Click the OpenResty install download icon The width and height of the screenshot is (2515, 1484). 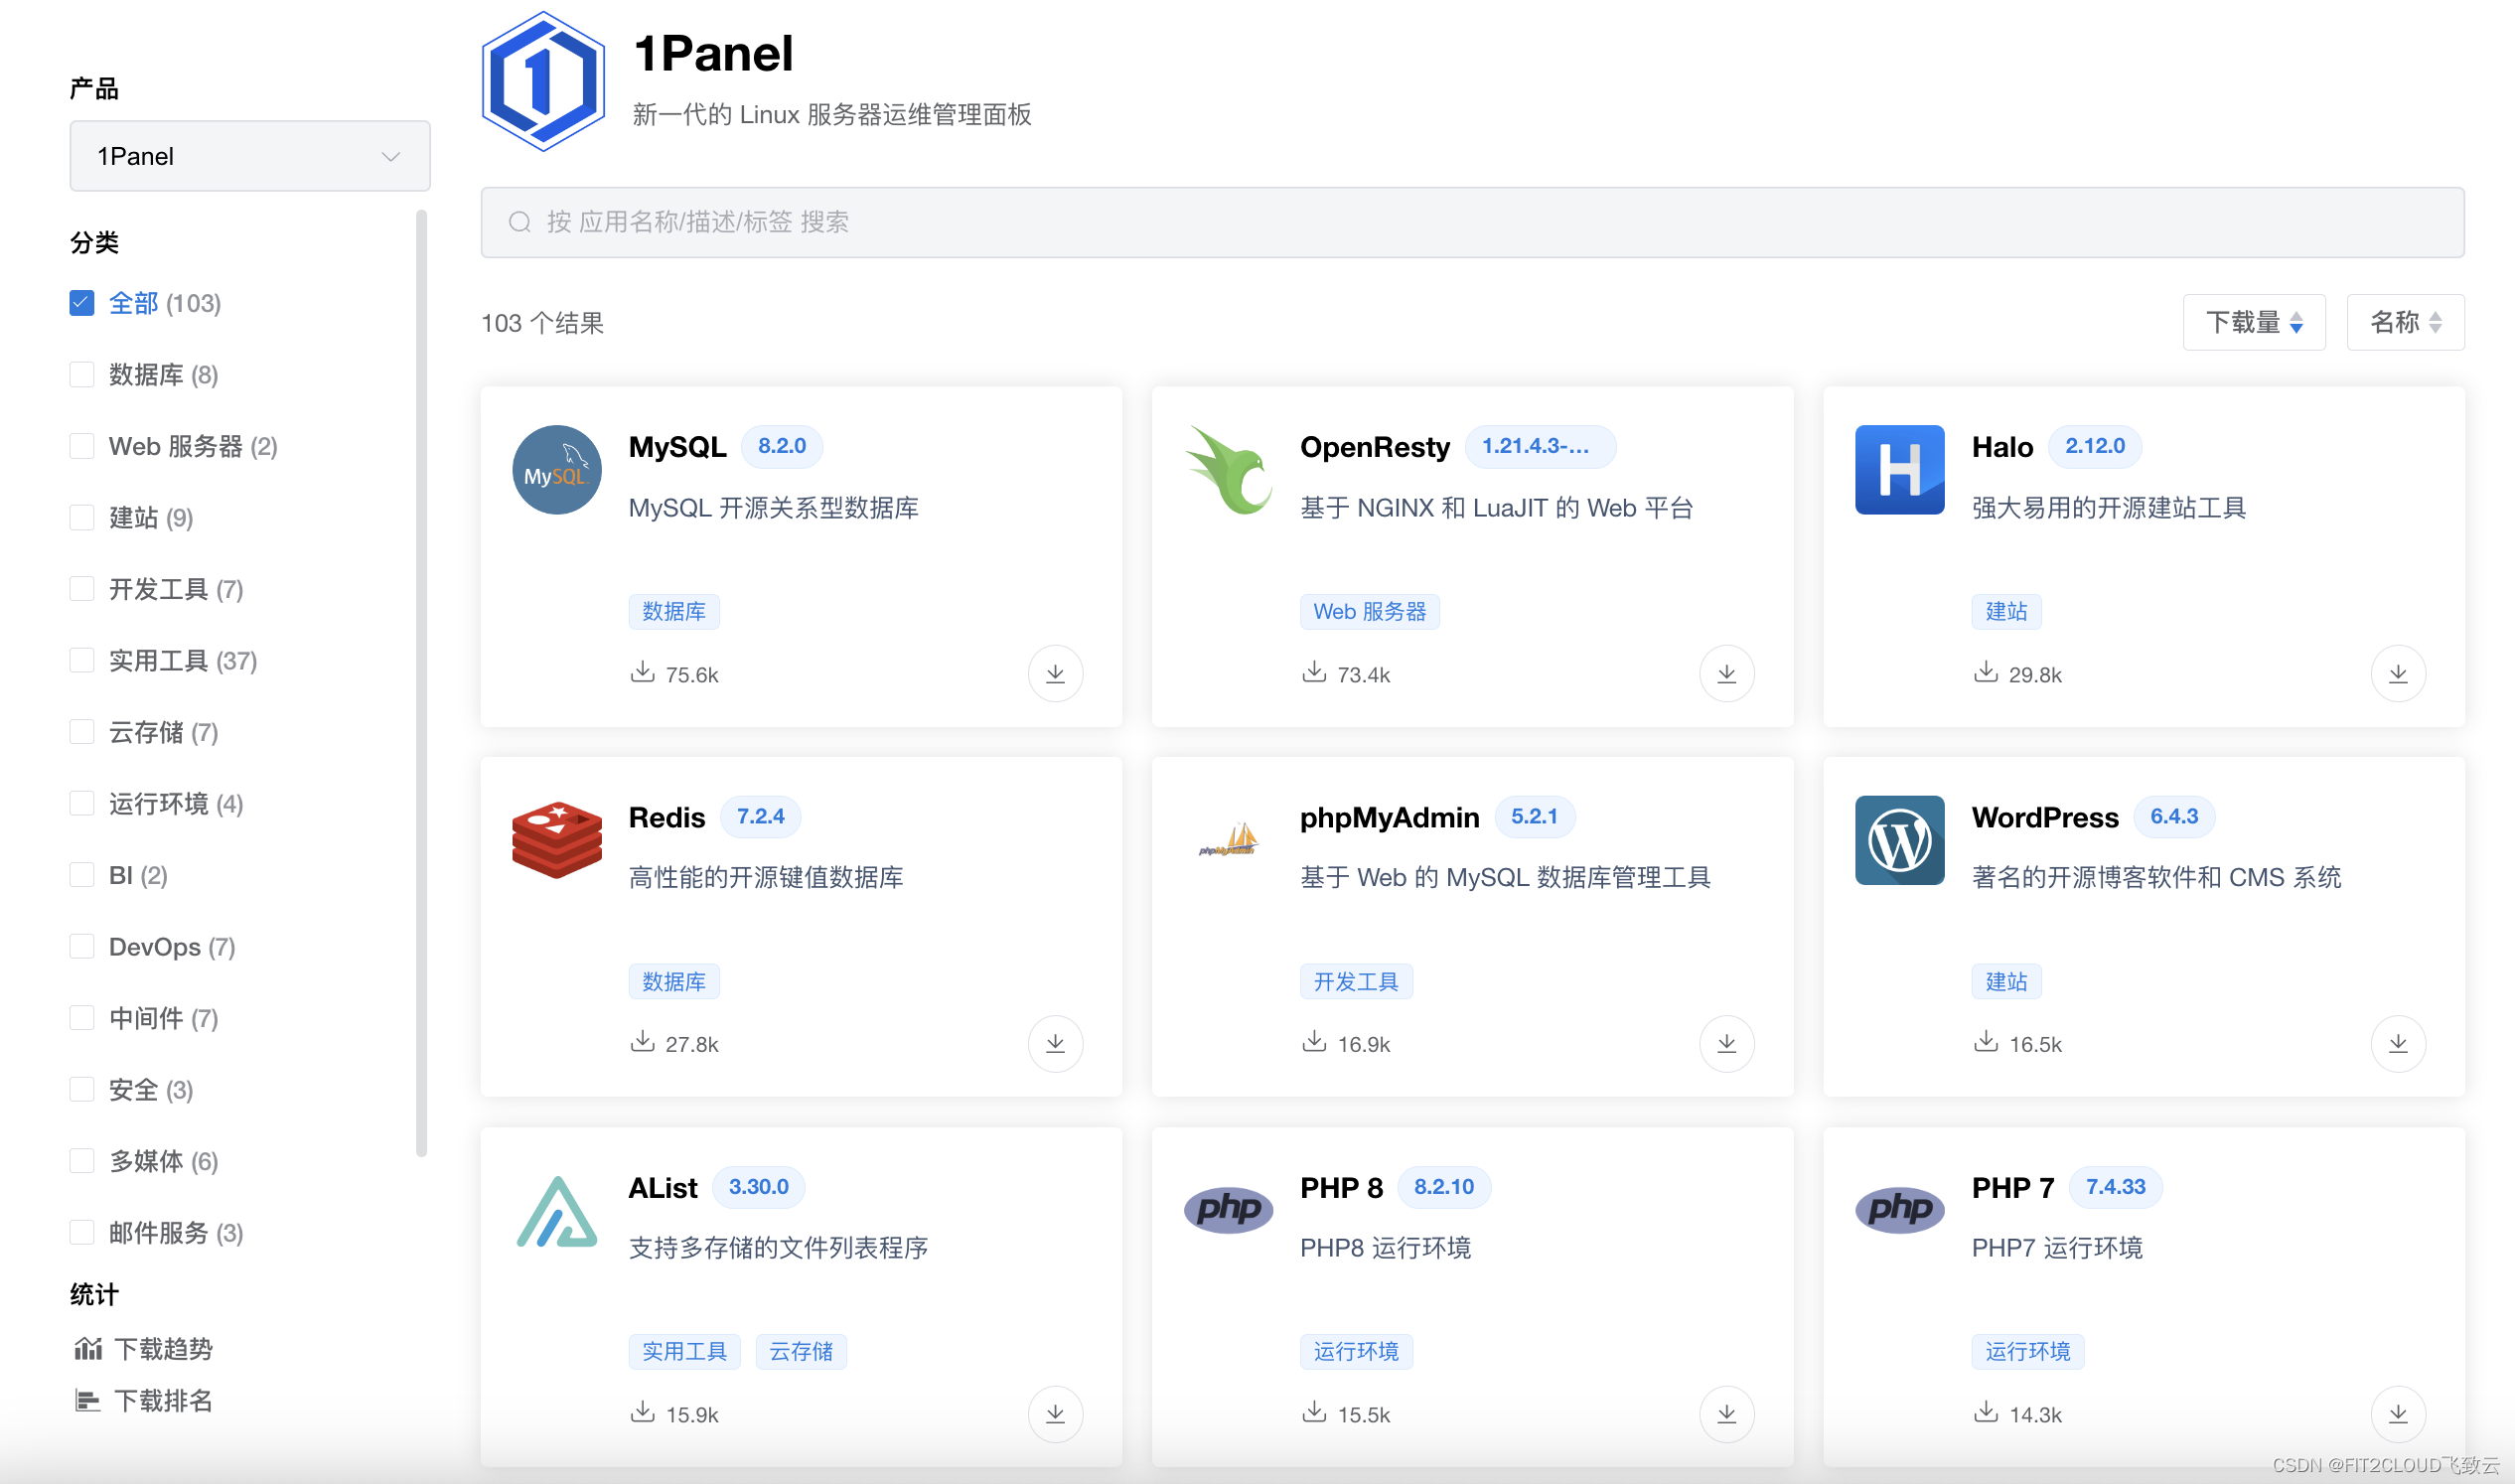[x=1726, y=674]
